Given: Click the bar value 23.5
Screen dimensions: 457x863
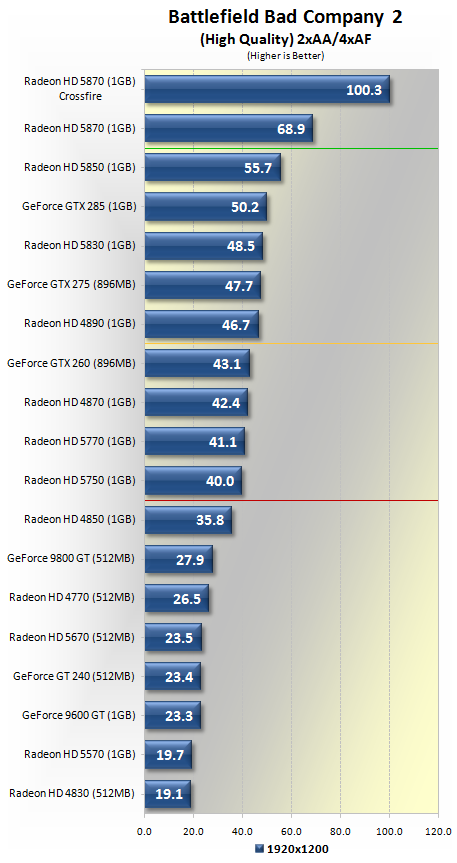Looking at the screenshot, I should 179,638.
